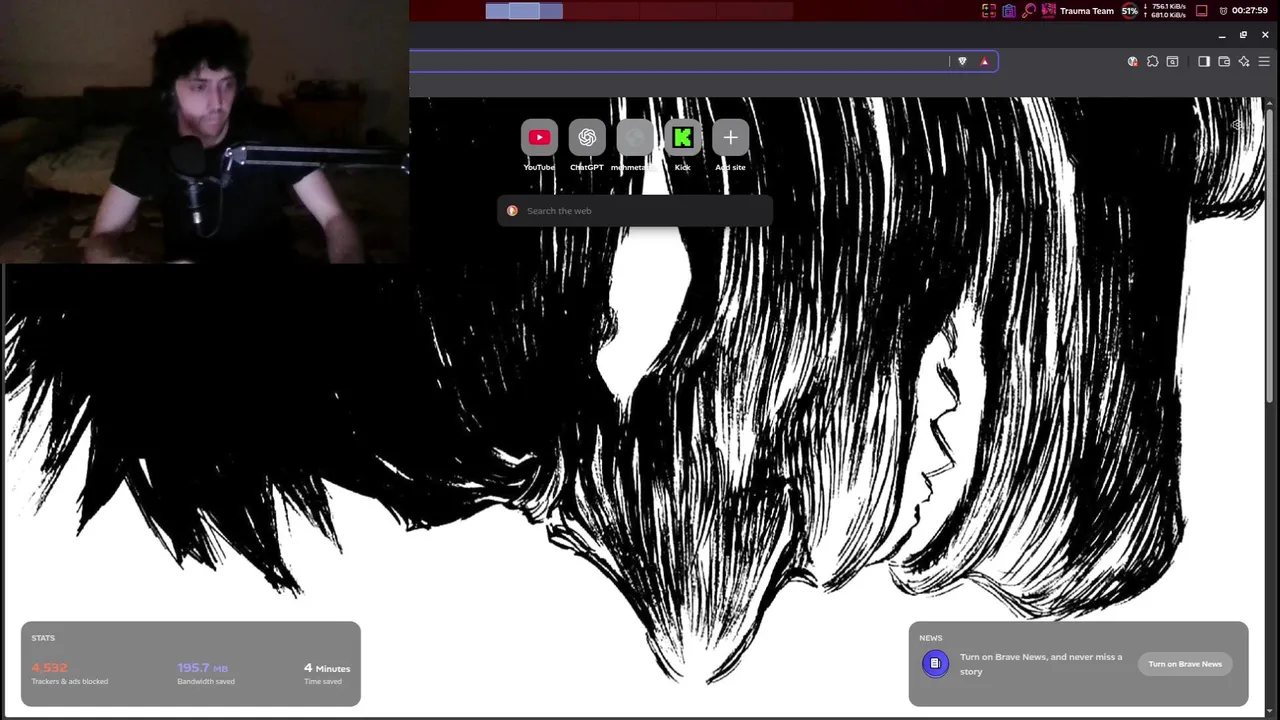Open the Brave Wallet icon

pyautogui.click(x=1224, y=61)
